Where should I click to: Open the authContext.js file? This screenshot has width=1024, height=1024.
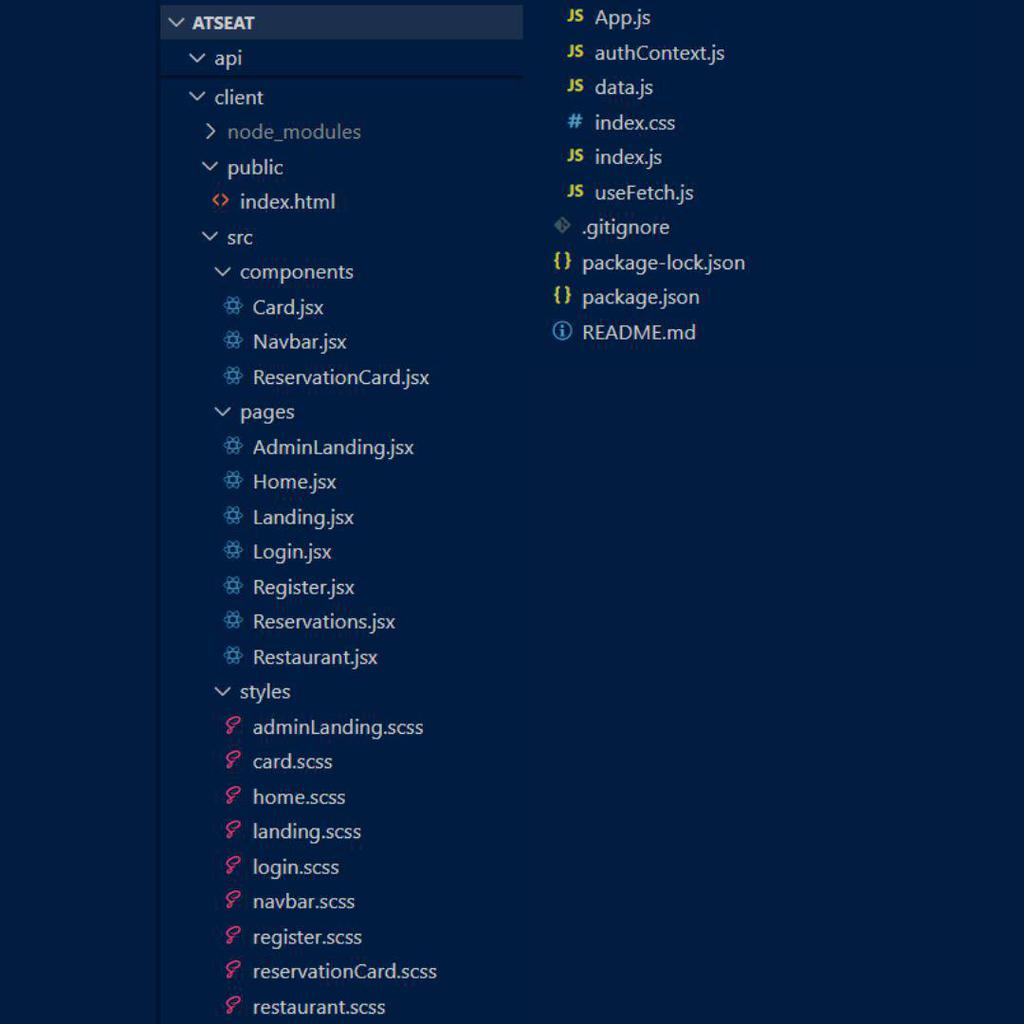tap(660, 53)
